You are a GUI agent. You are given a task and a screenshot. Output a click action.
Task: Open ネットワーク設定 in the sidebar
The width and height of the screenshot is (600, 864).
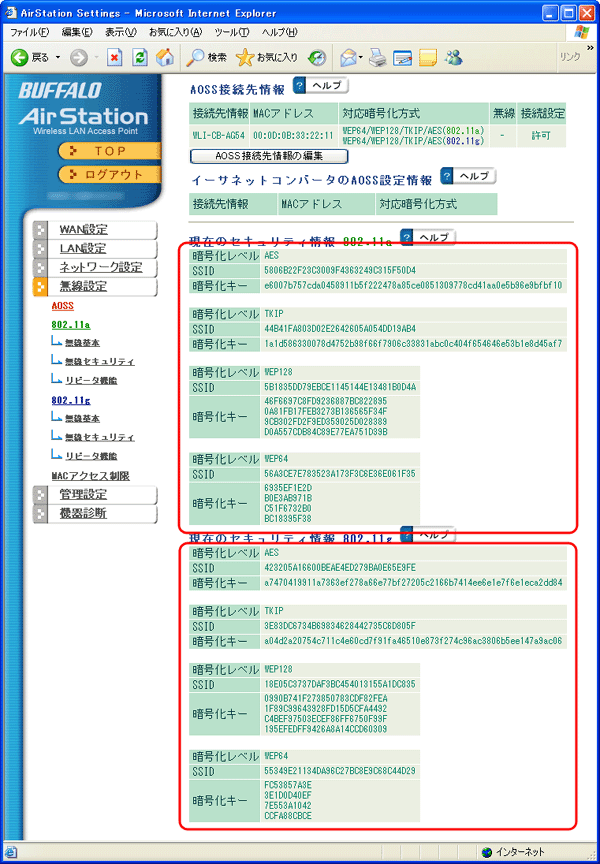101,267
